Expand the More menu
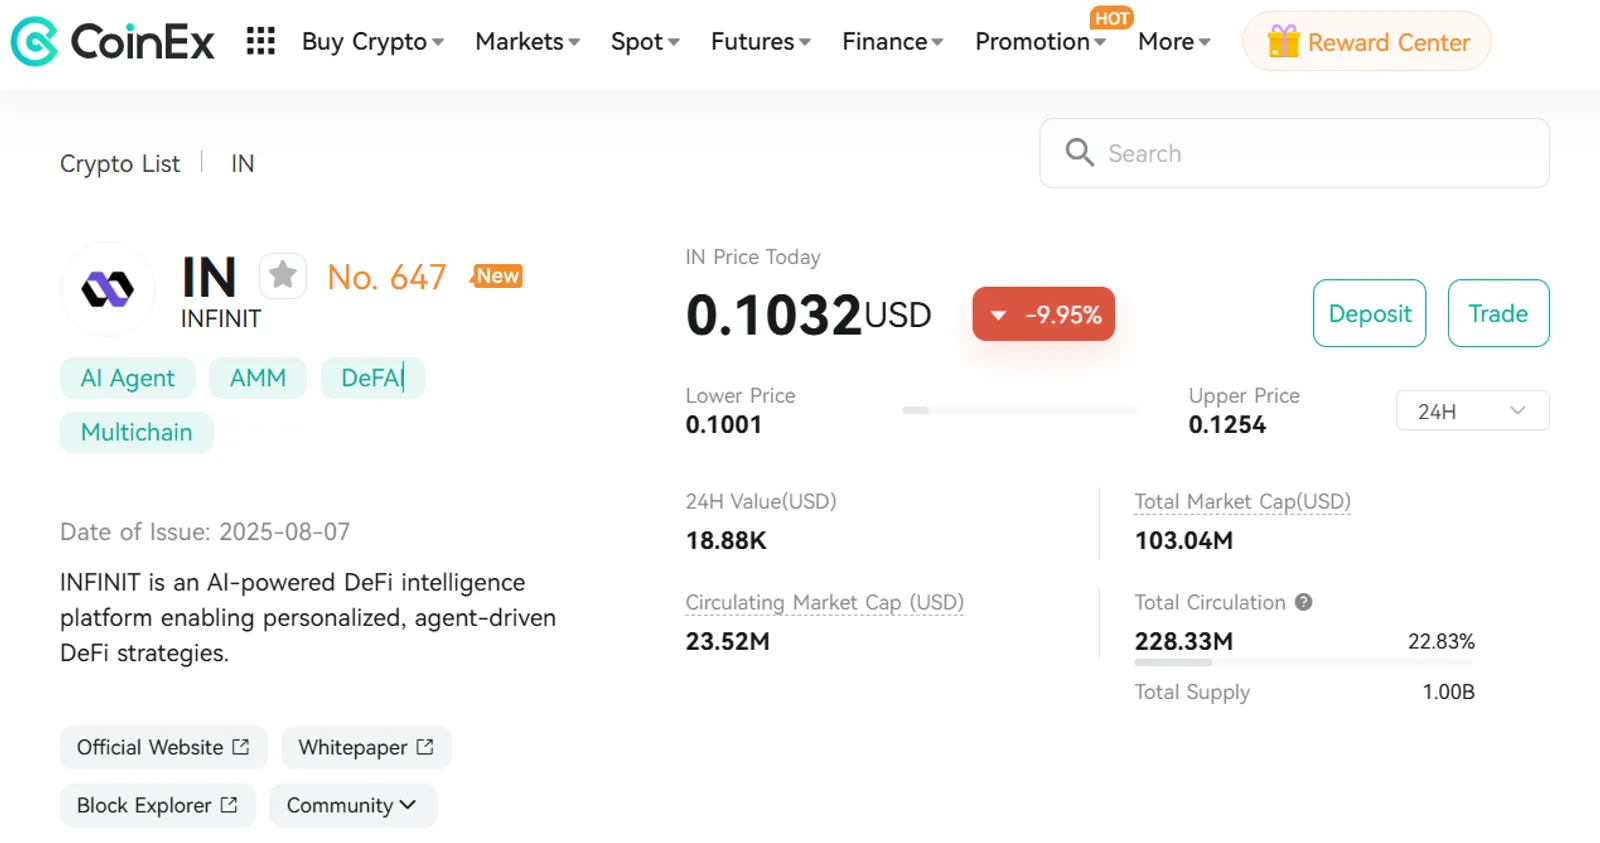 [x=1174, y=42]
